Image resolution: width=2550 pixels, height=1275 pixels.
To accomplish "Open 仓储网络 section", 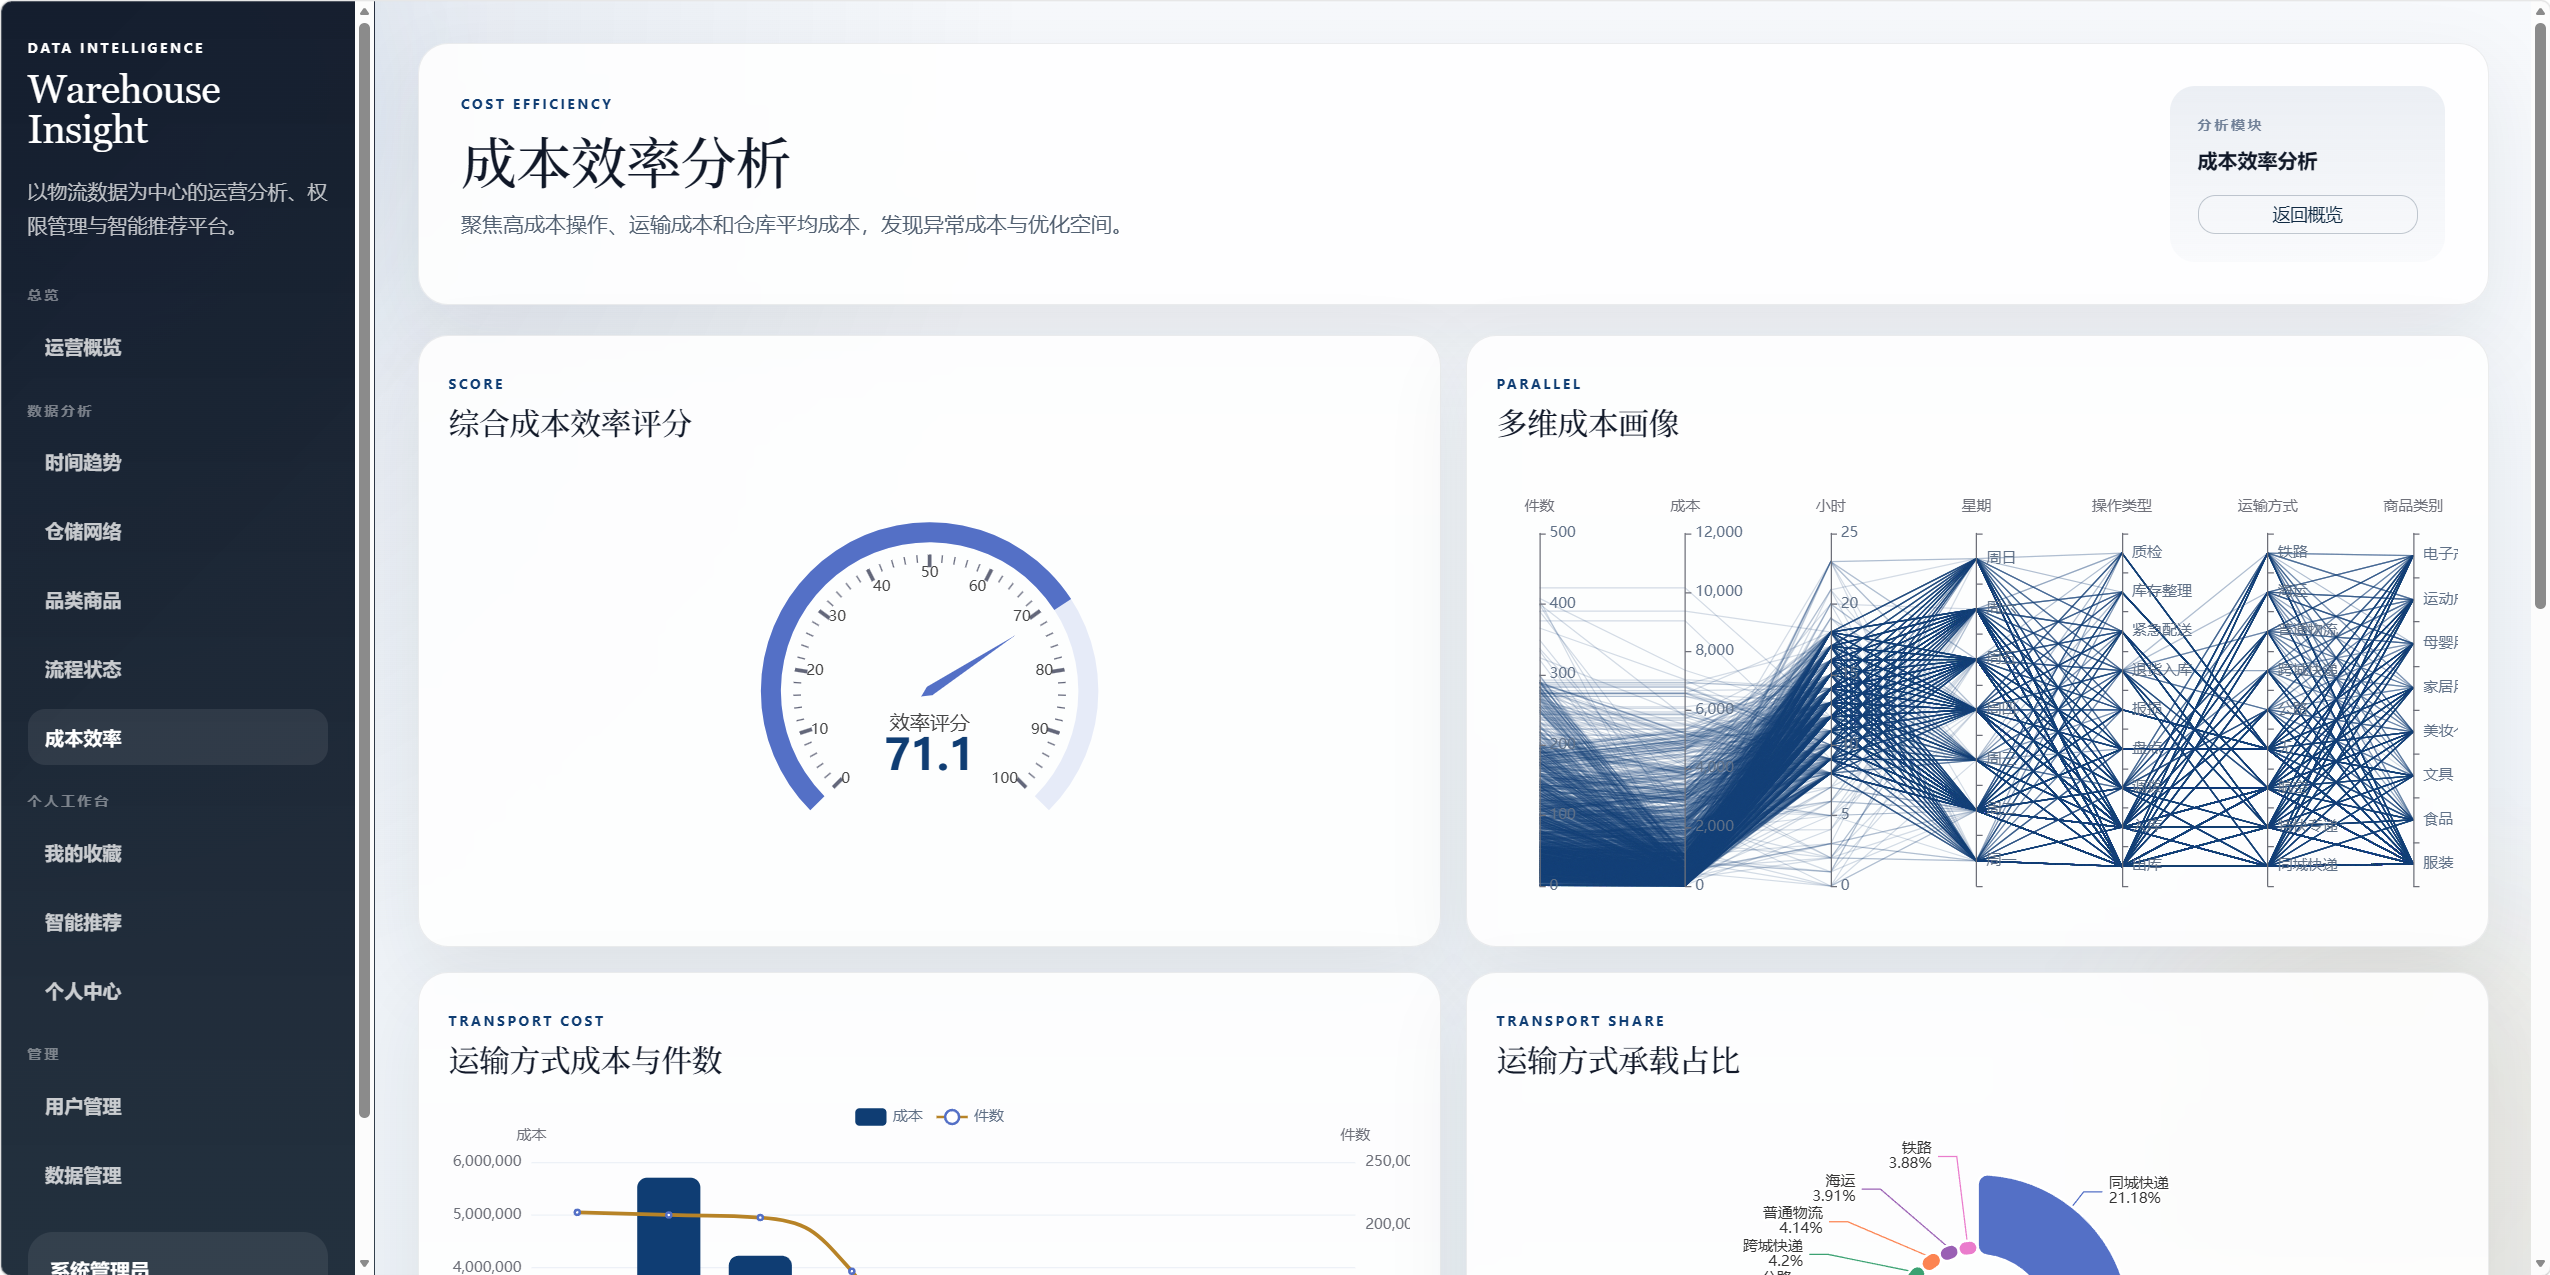I will (x=83, y=531).
